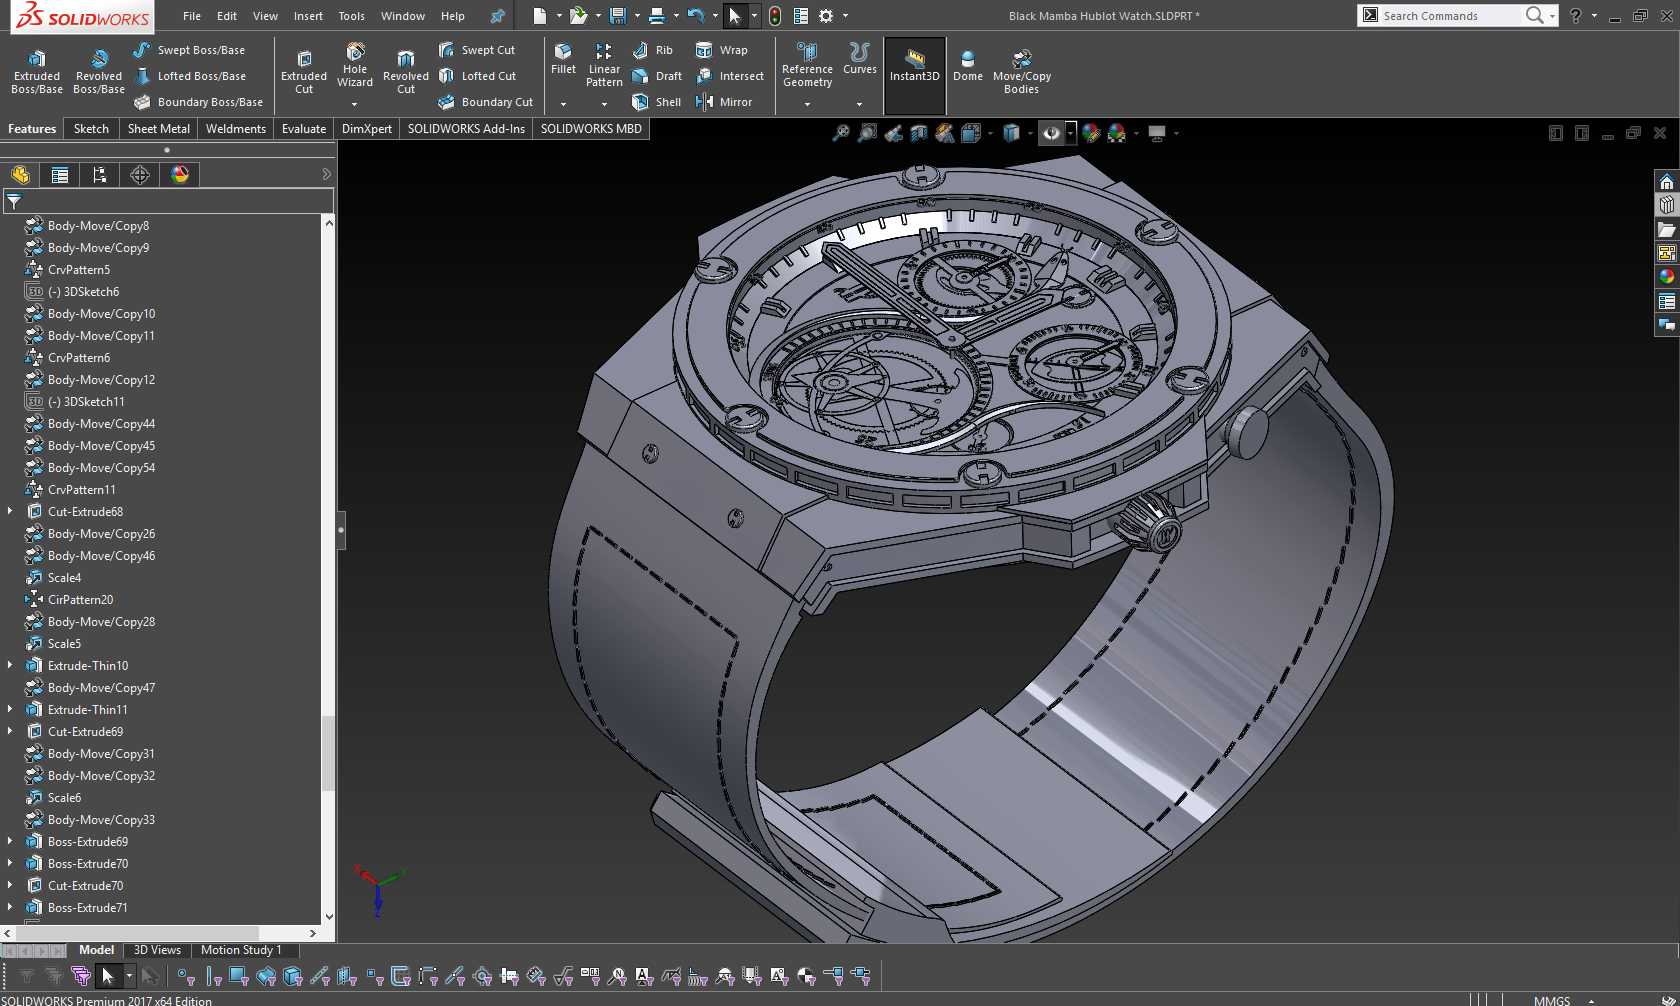
Task: Open the Insert menu
Action: pyautogui.click(x=308, y=16)
